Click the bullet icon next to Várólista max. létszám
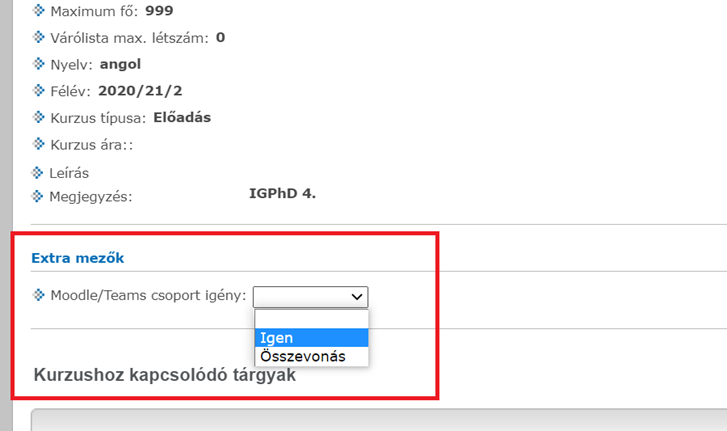 point(39,37)
